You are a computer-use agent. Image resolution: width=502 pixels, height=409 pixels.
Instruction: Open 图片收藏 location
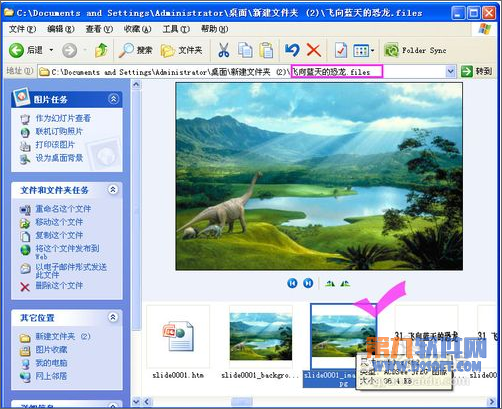click(51, 350)
